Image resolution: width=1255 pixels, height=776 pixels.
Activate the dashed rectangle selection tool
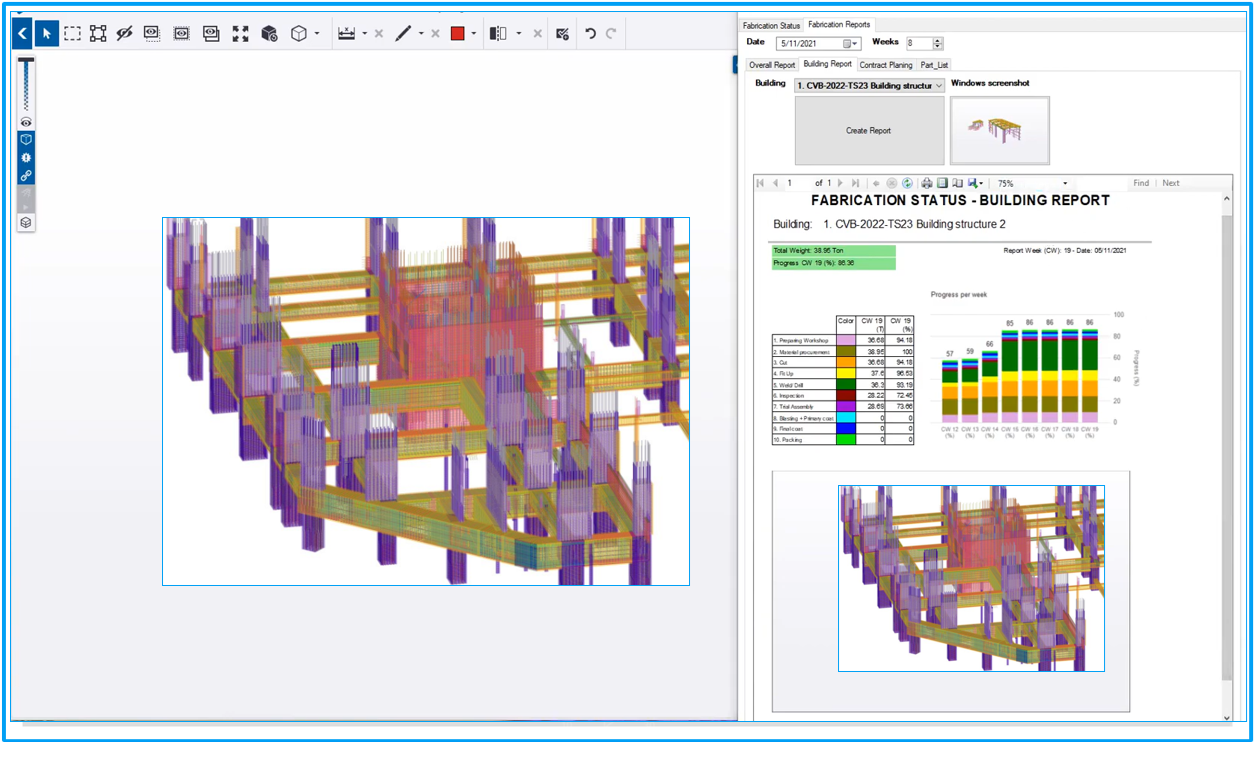tap(73, 33)
